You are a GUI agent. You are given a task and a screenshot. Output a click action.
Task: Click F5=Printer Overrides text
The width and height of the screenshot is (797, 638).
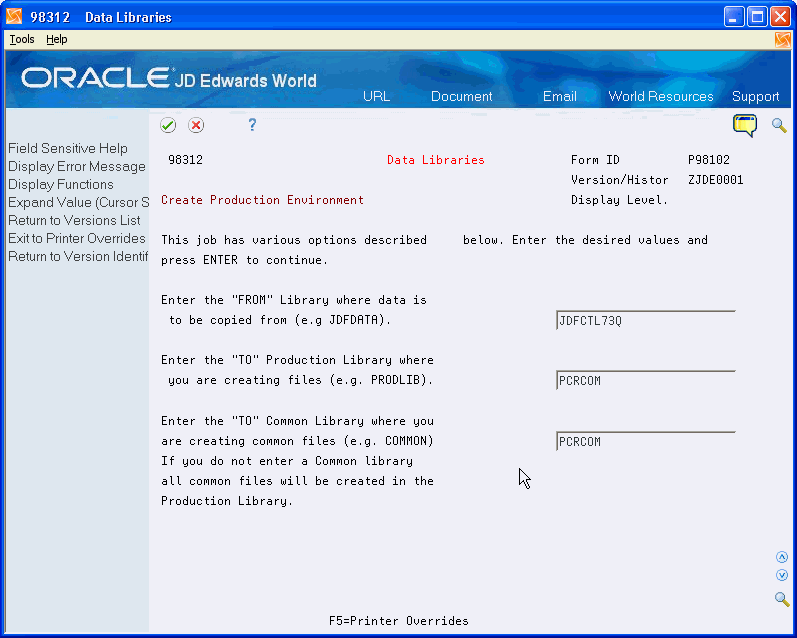coord(398,621)
